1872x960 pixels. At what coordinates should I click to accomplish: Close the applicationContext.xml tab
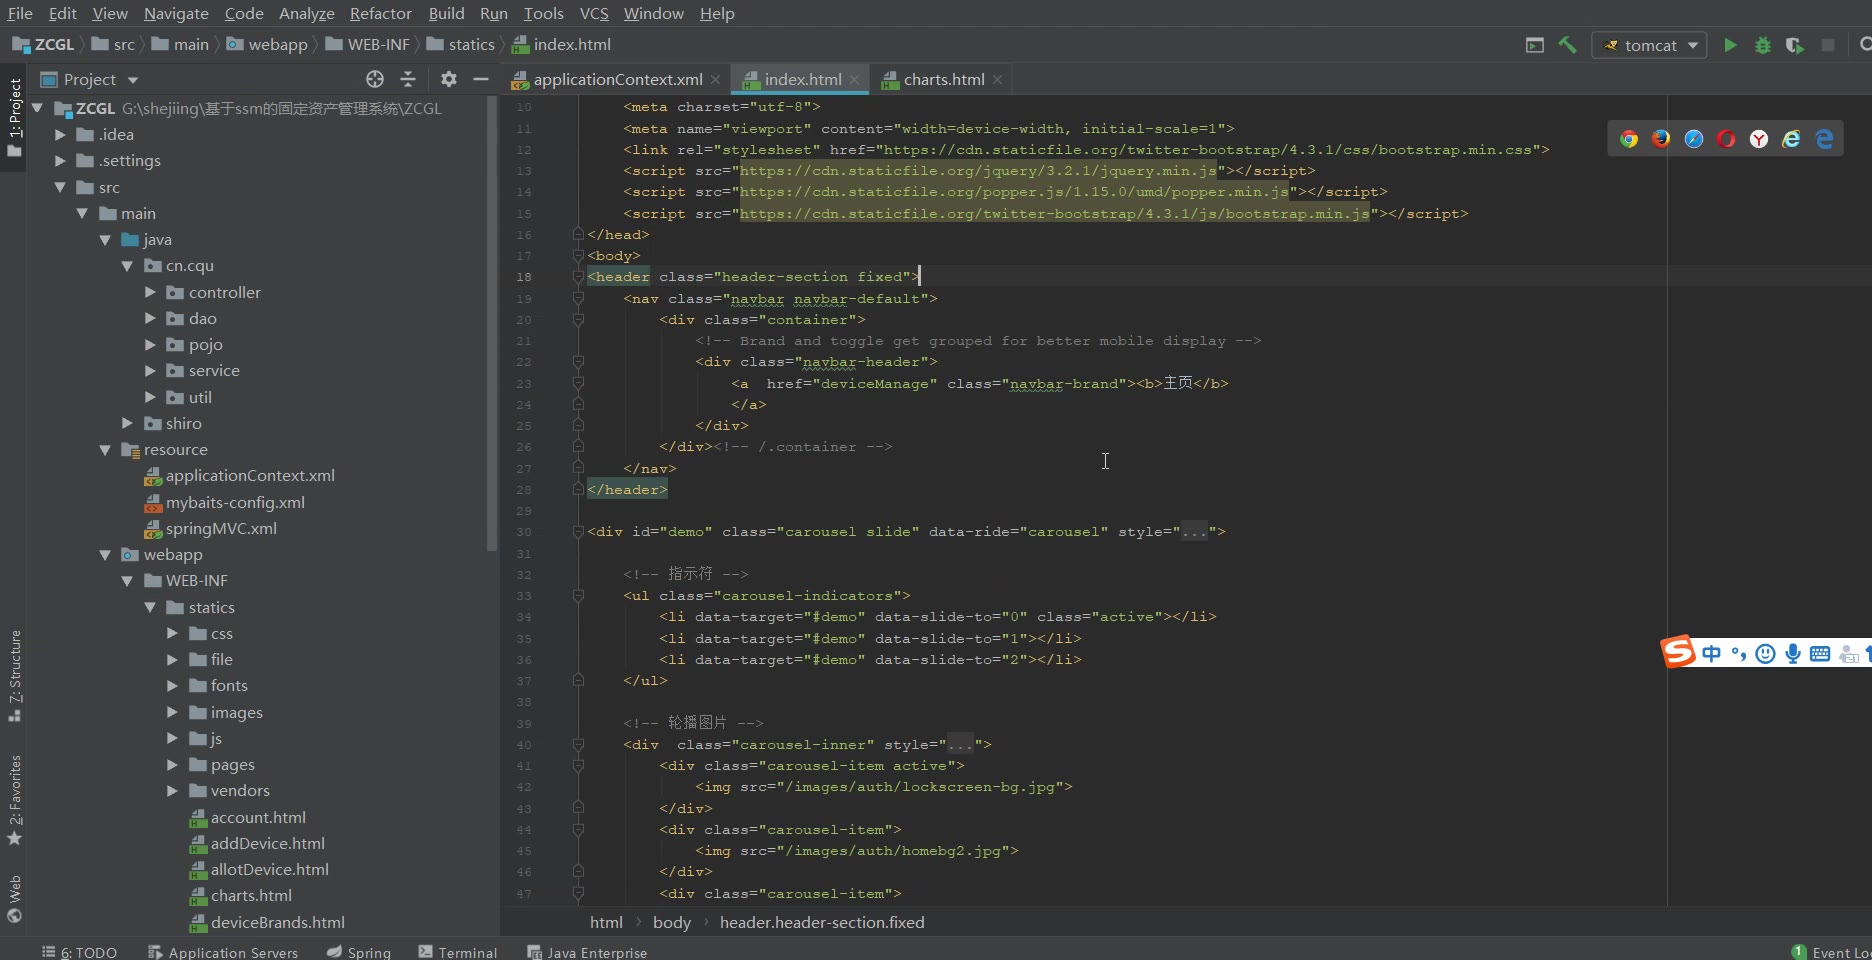click(x=715, y=79)
